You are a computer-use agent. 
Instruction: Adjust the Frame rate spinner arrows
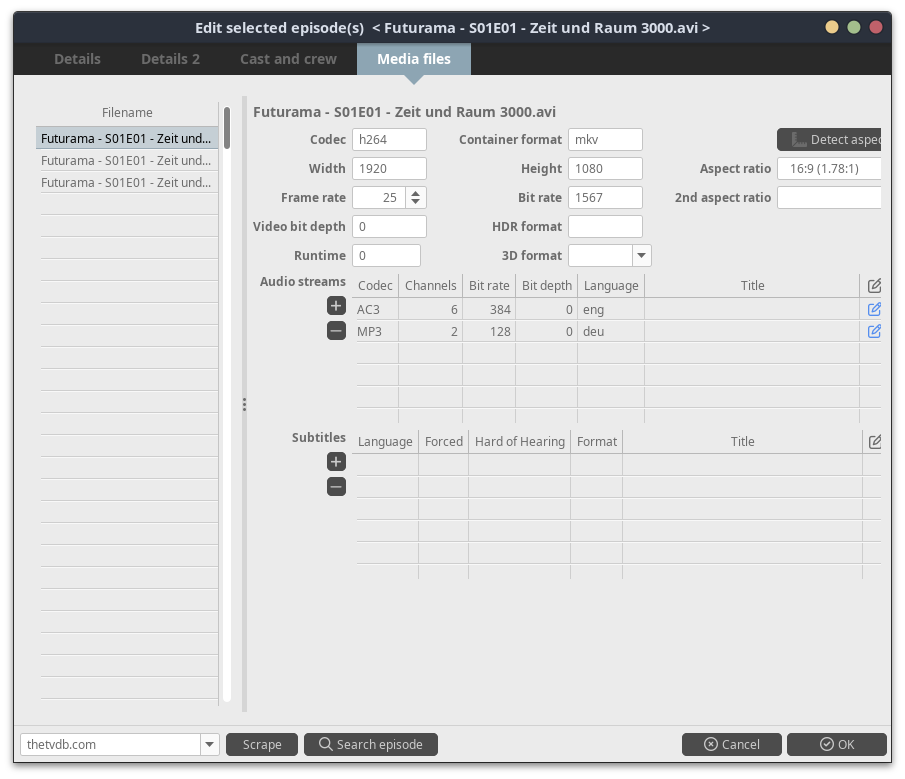[x=416, y=198]
